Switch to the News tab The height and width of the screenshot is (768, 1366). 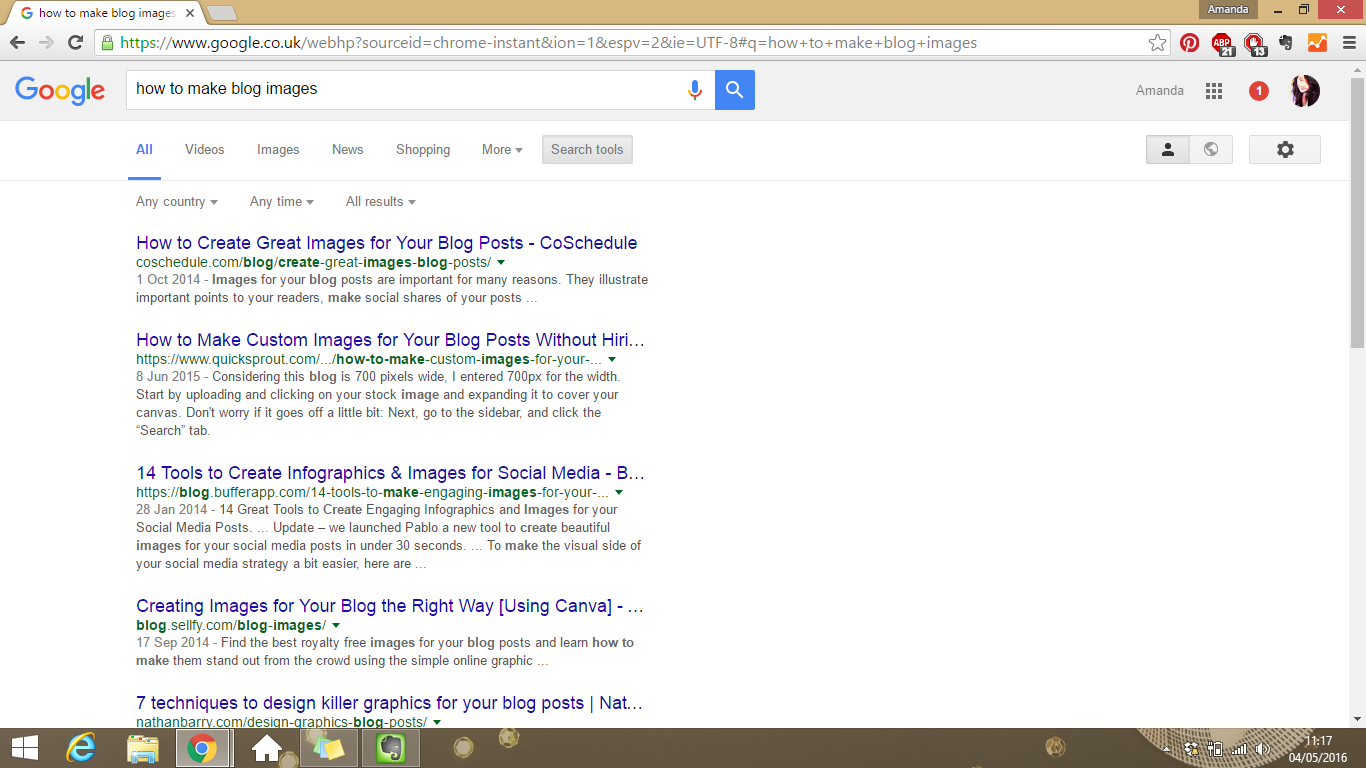tap(348, 150)
